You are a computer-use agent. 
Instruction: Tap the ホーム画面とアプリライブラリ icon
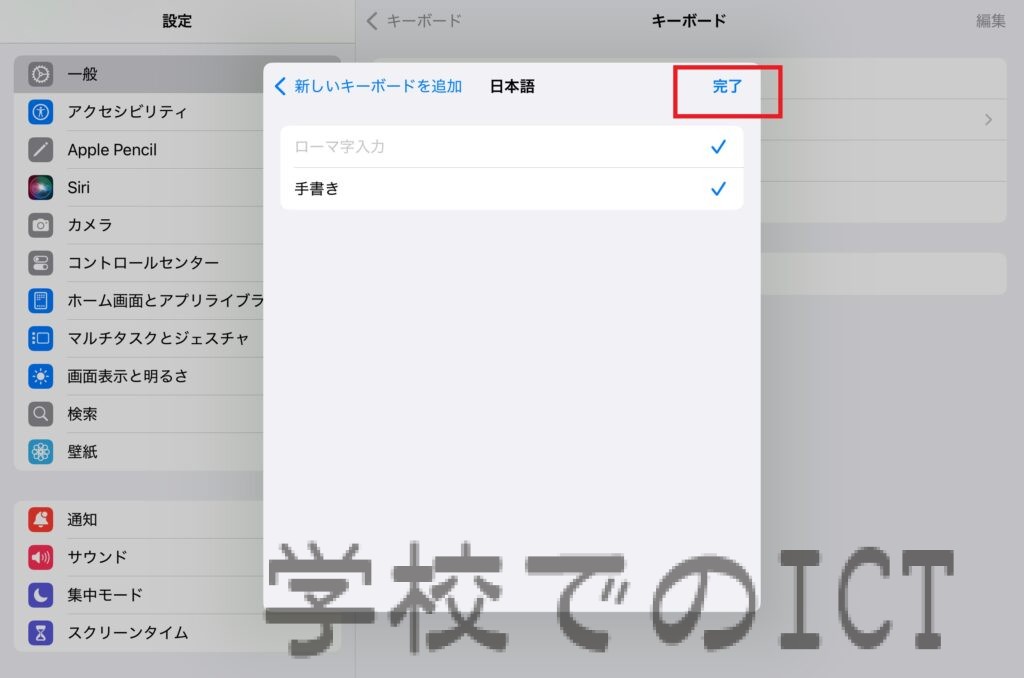pos(40,300)
